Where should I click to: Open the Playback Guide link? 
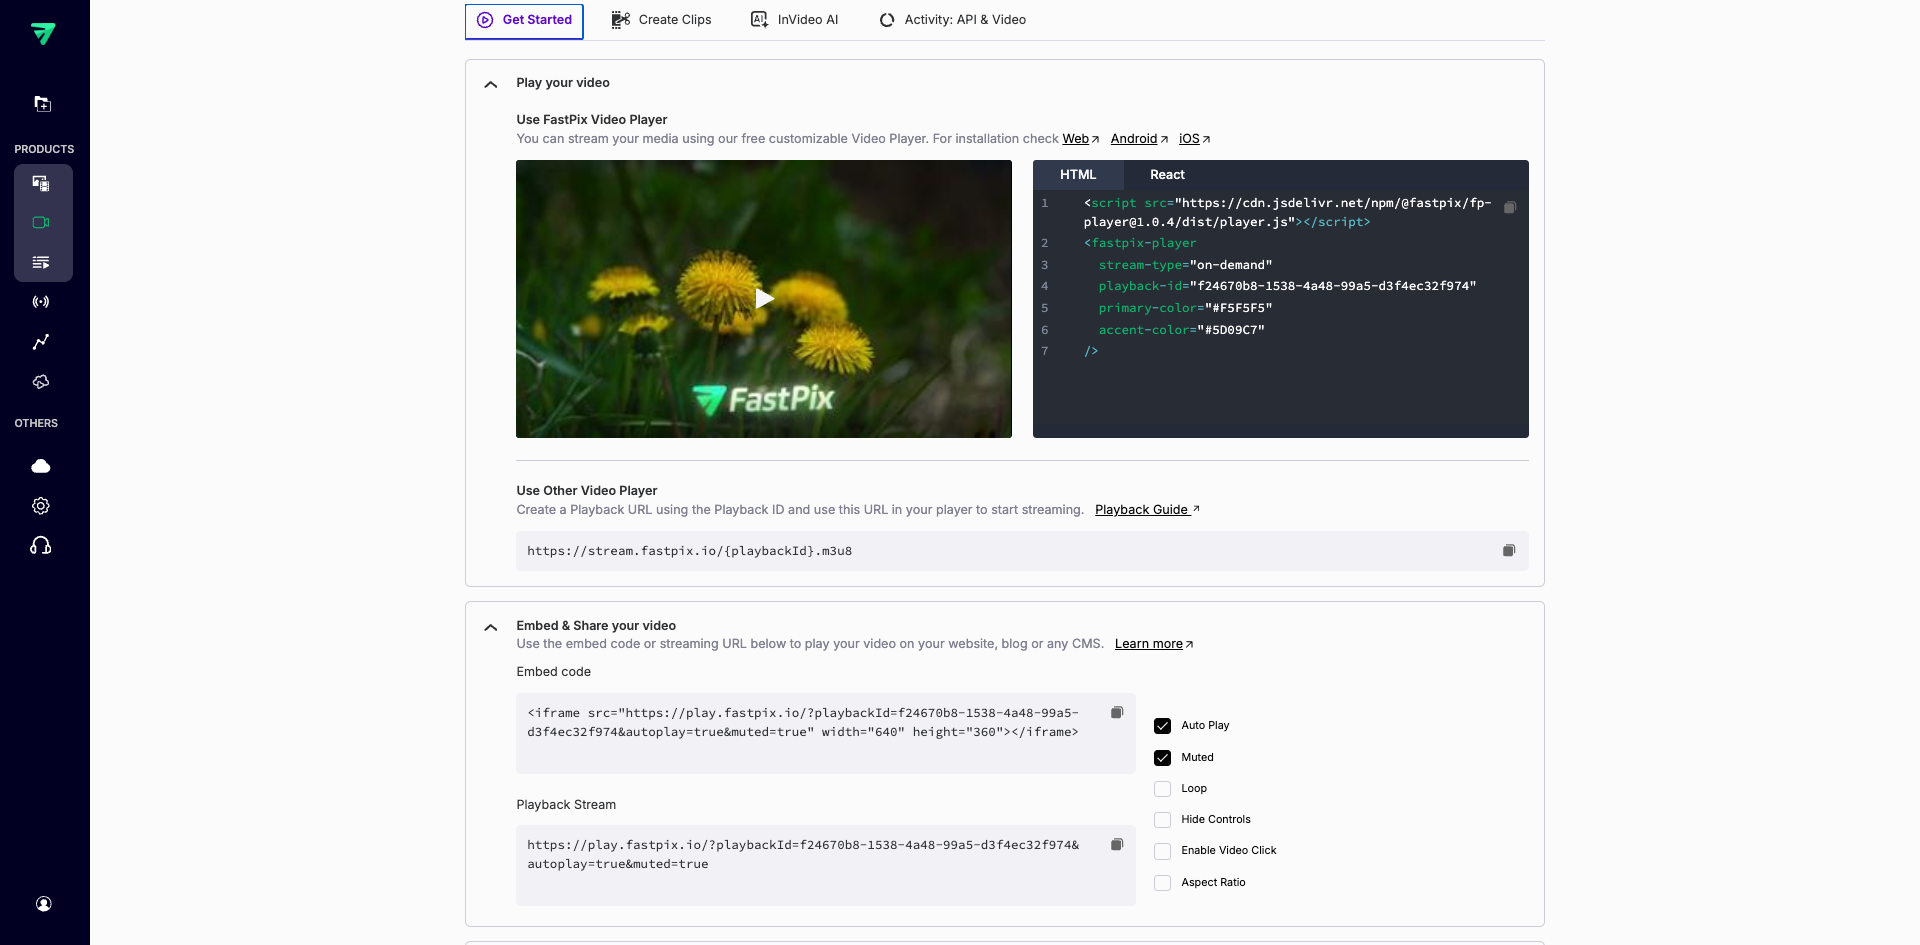point(1141,510)
